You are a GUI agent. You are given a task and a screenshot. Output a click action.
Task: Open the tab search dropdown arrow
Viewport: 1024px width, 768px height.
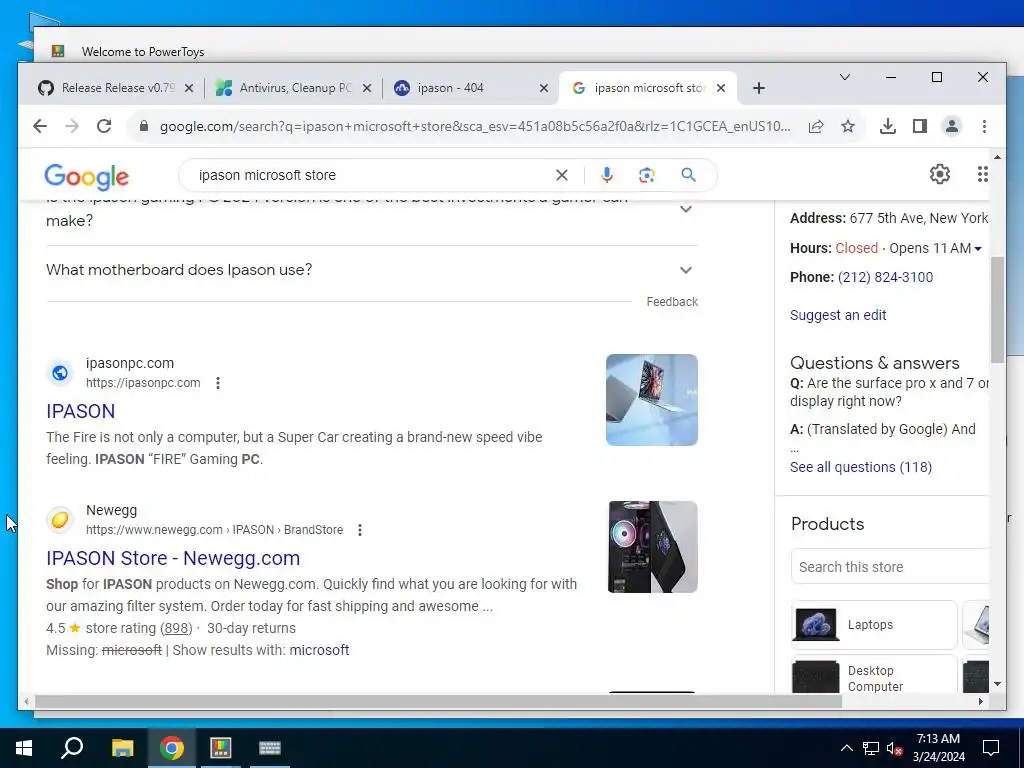pyautogui.click(x=844, y=77)
